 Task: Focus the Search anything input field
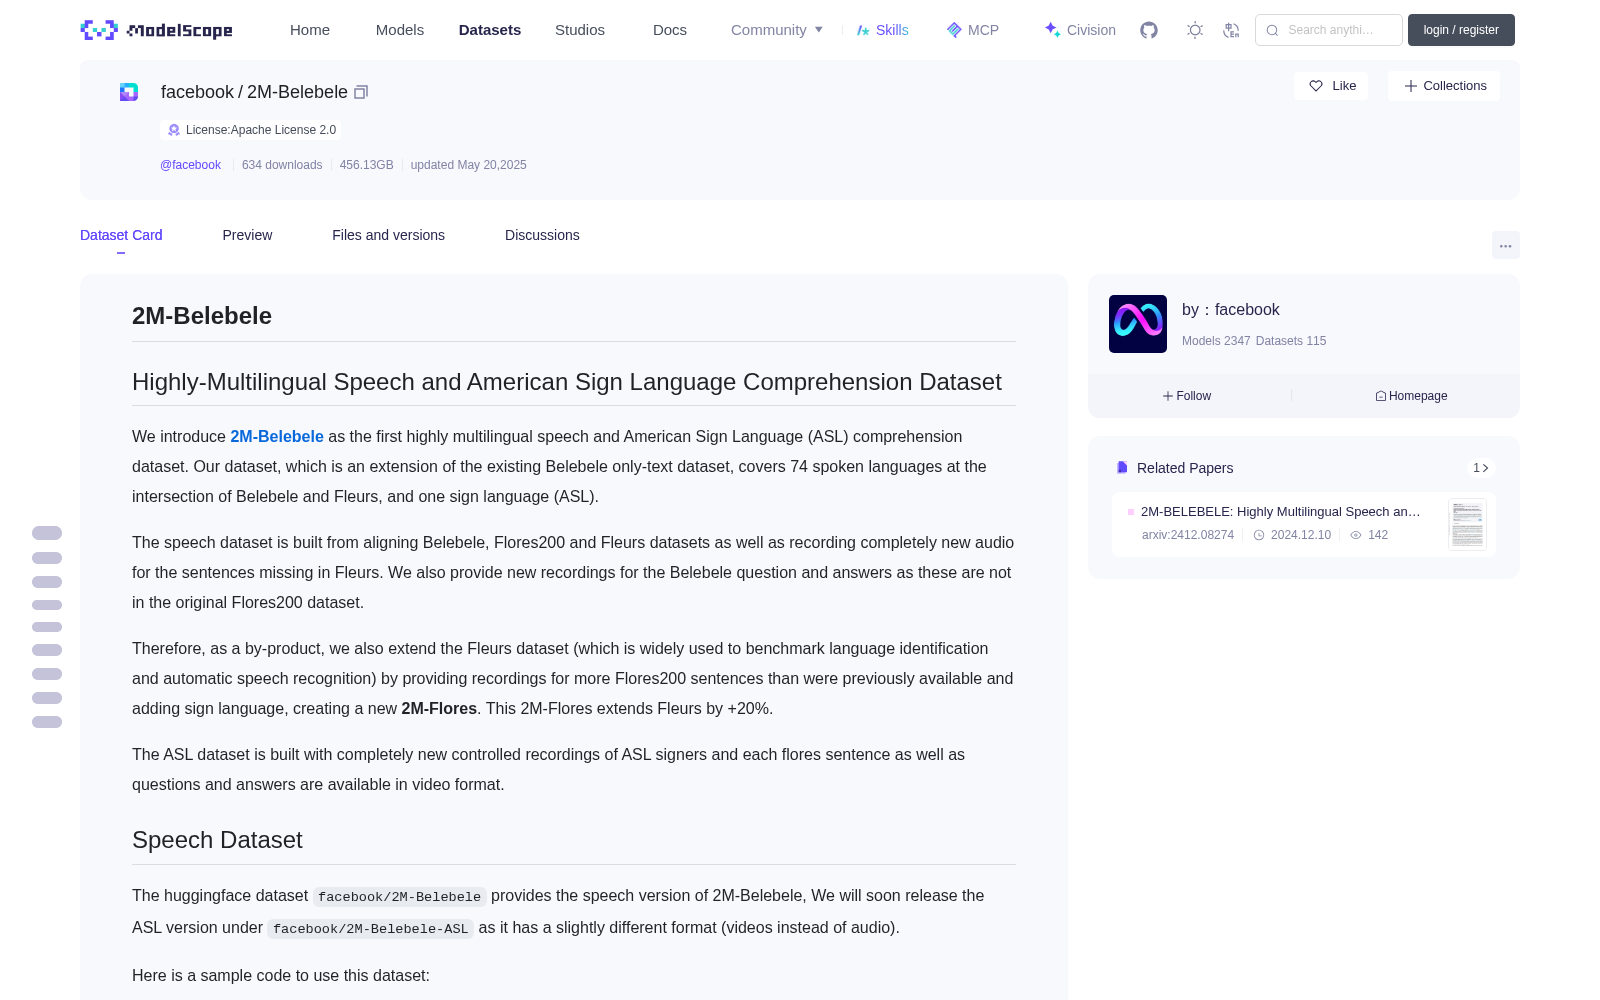(1329, 30)
